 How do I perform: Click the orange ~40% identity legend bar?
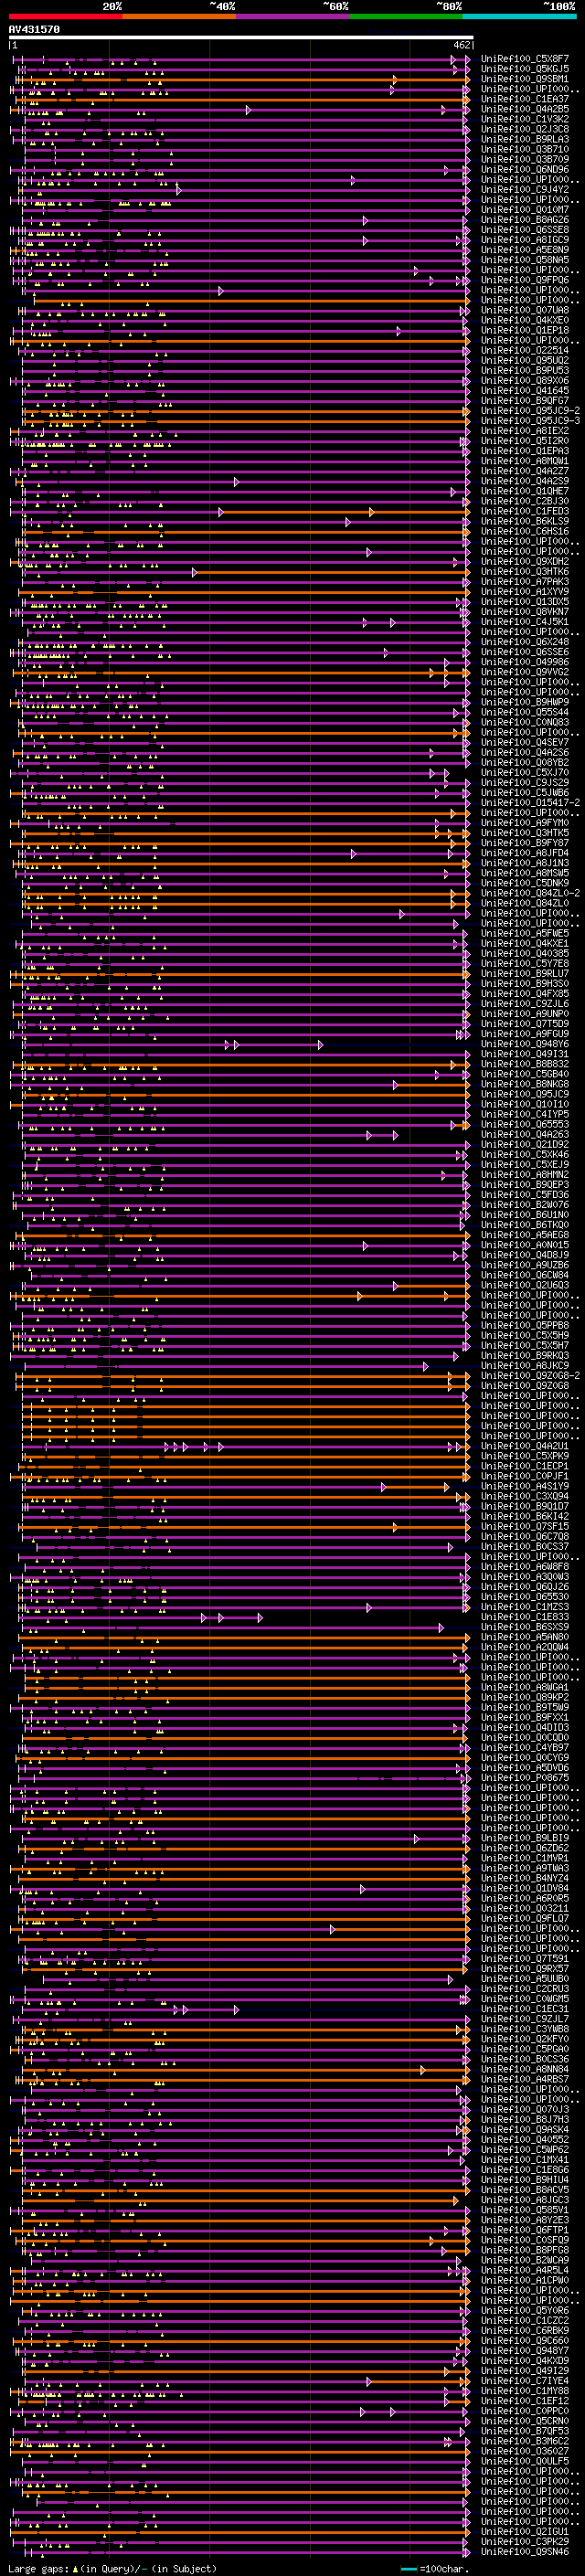[x=179, y=16]
